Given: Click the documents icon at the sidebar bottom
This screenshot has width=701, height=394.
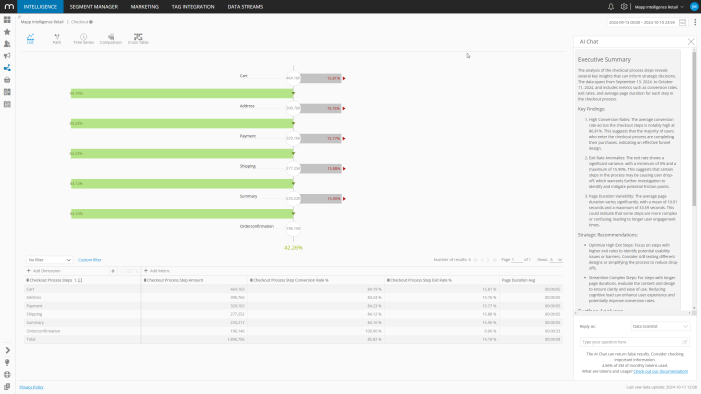Looking at the screenshot, I should pyautogui.click(x=7, y=386).
